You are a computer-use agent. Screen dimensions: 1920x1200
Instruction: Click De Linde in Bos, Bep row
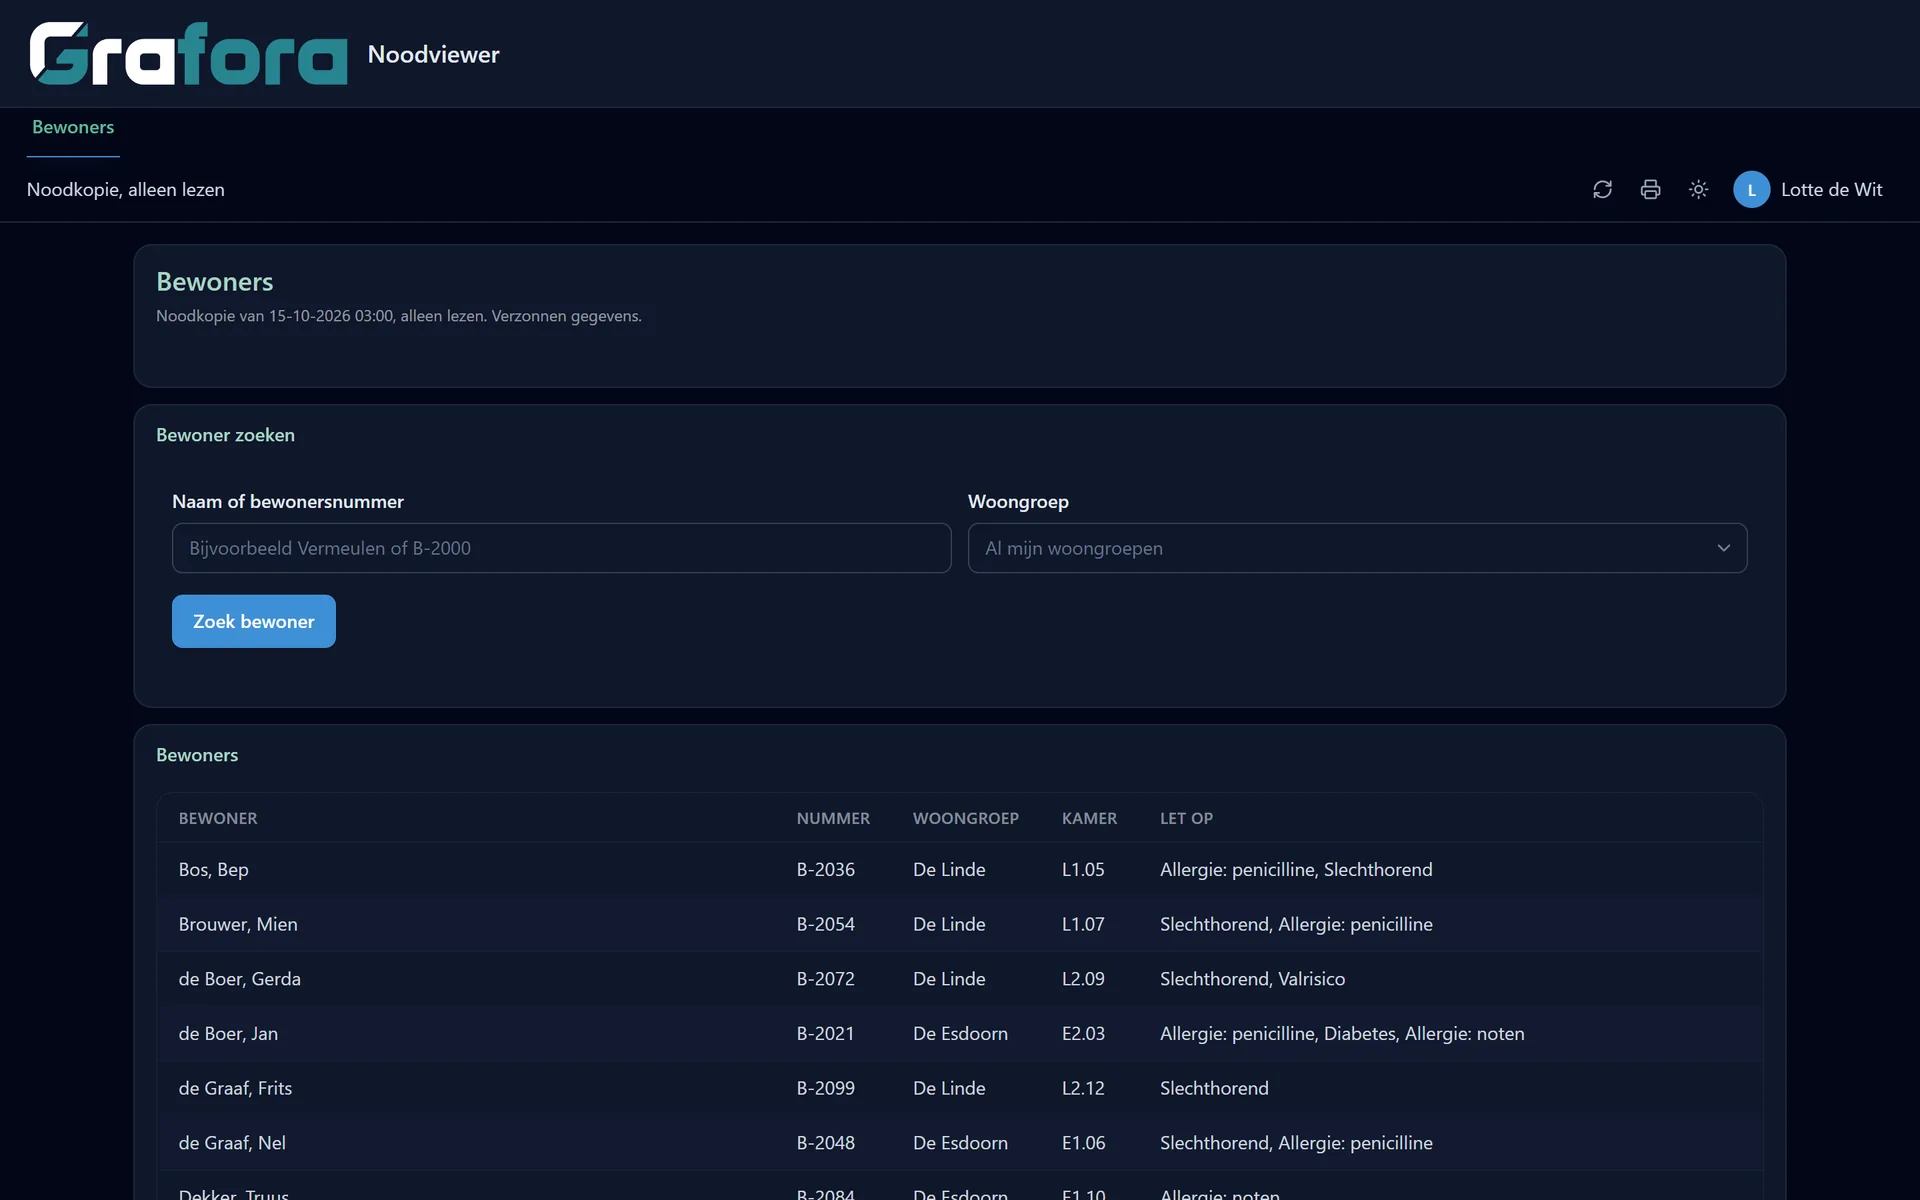949,870
